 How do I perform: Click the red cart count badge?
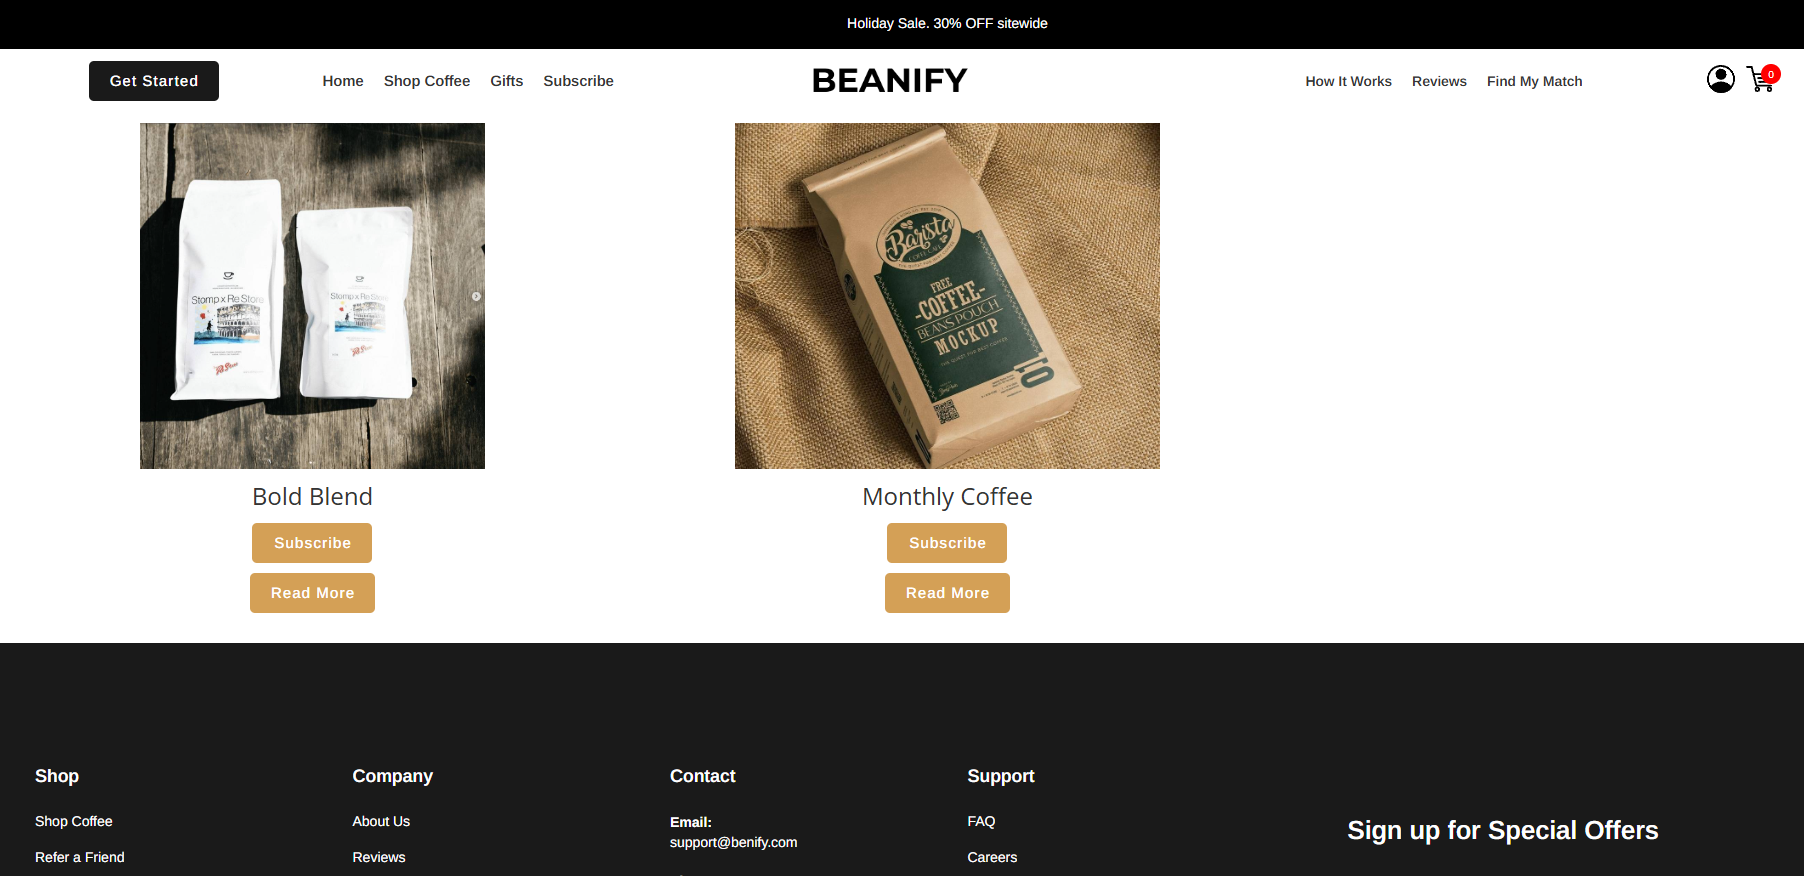[x=1771, y=74]
